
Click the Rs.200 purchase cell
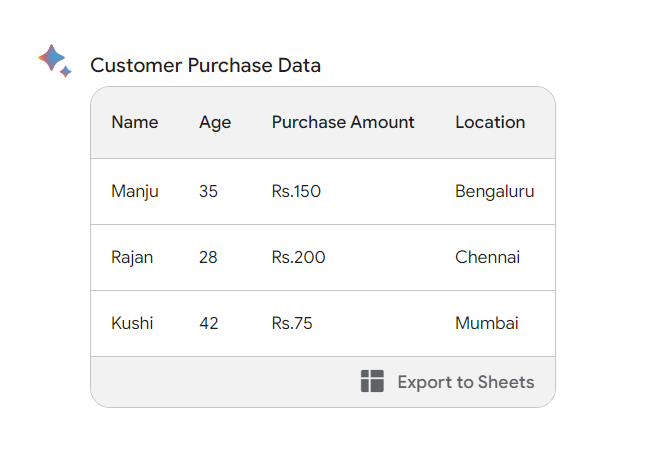(x=298, y=257)
